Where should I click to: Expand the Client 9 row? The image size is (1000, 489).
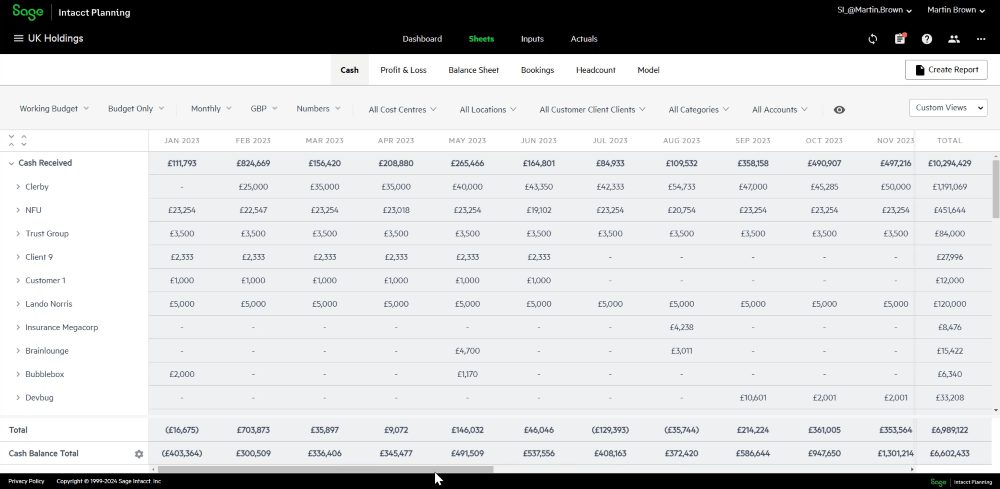click(x=18, y=258)
